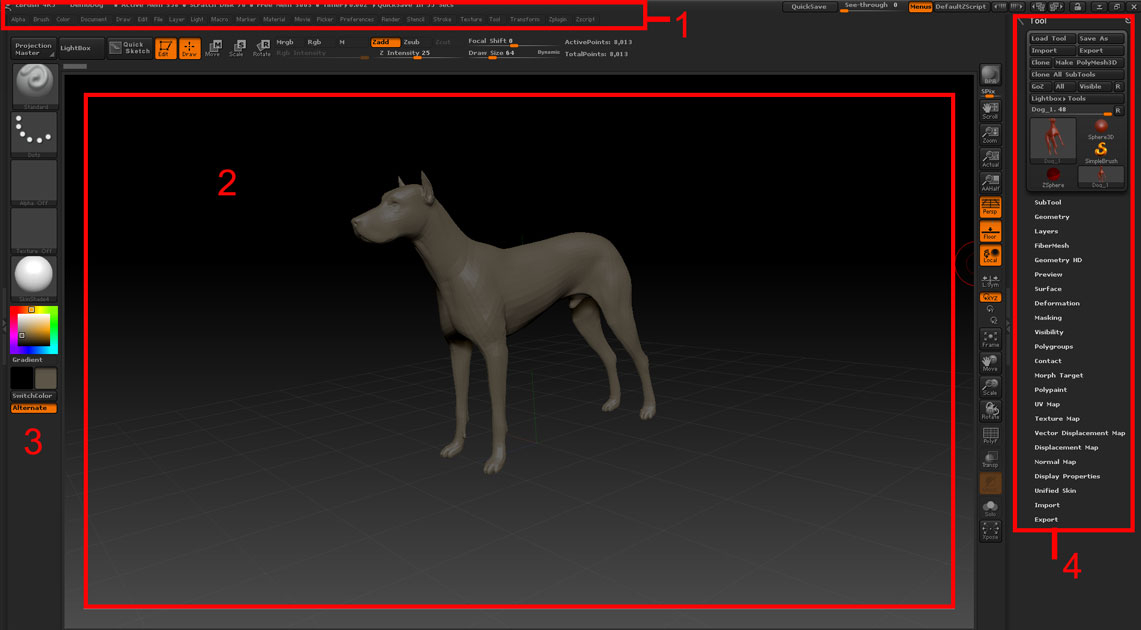Select the ZSphere tool icon

tap(1052, 177)
